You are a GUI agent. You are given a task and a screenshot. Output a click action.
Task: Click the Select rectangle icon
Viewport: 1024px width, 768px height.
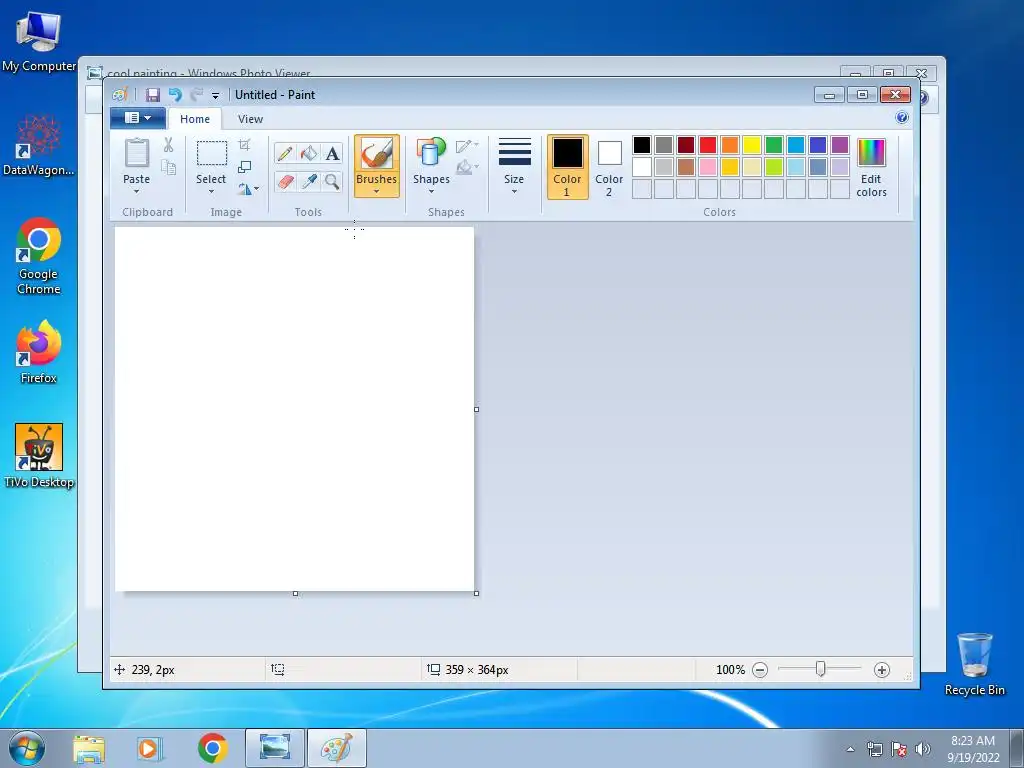(212, 153)
